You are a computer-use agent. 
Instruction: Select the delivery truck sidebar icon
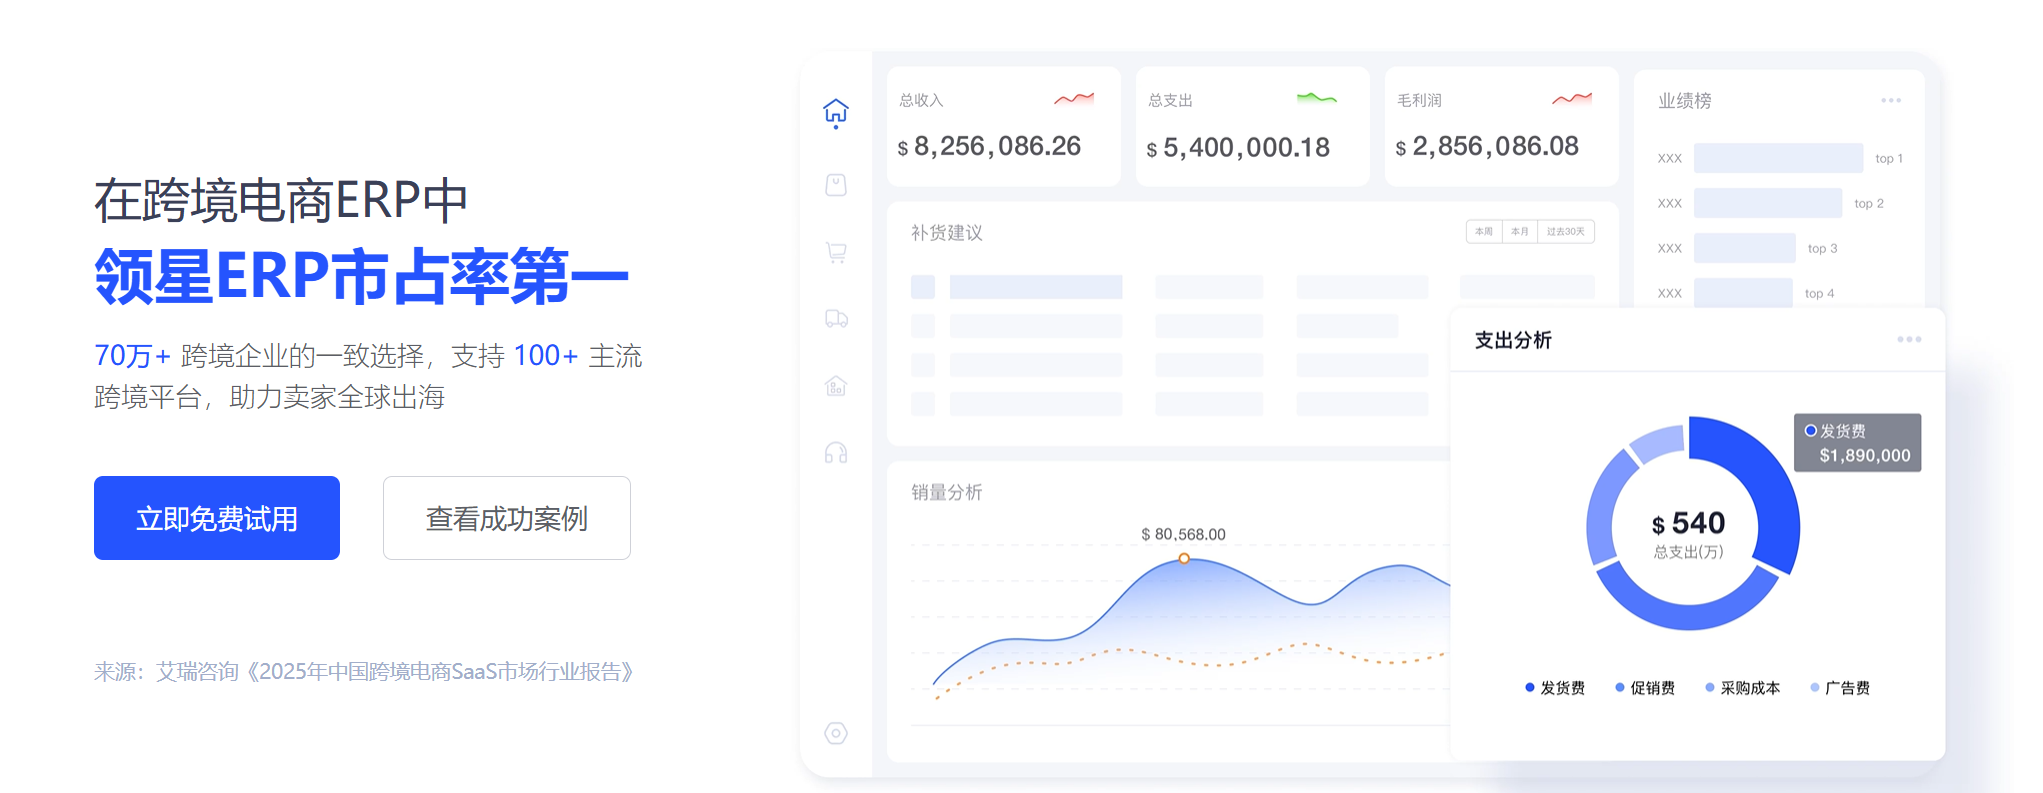click(x=836, y=319)
